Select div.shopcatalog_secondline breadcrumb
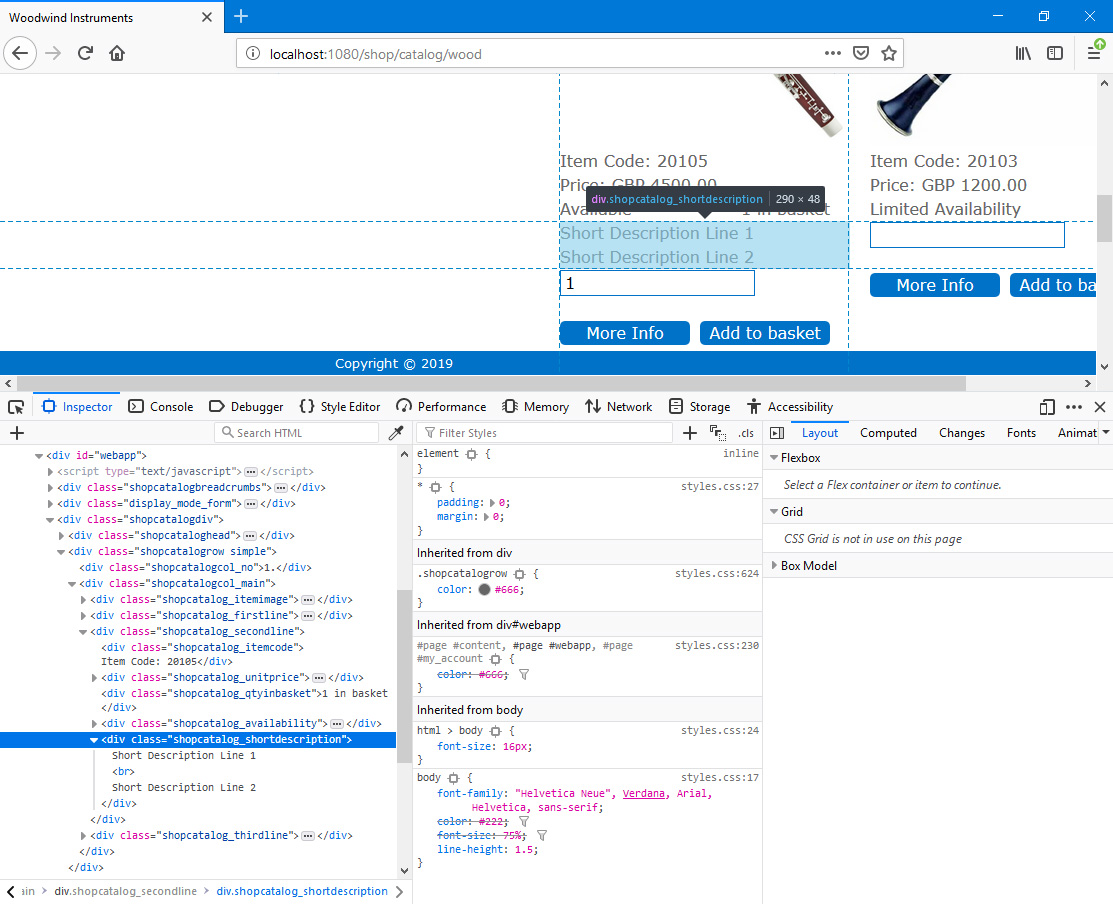1113x904 pixels. pos(126,891)
